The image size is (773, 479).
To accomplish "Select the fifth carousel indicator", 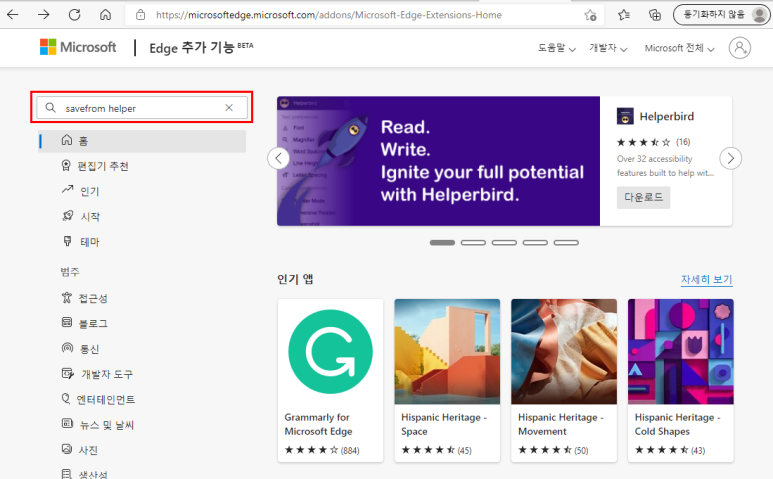I will point(566,242).
